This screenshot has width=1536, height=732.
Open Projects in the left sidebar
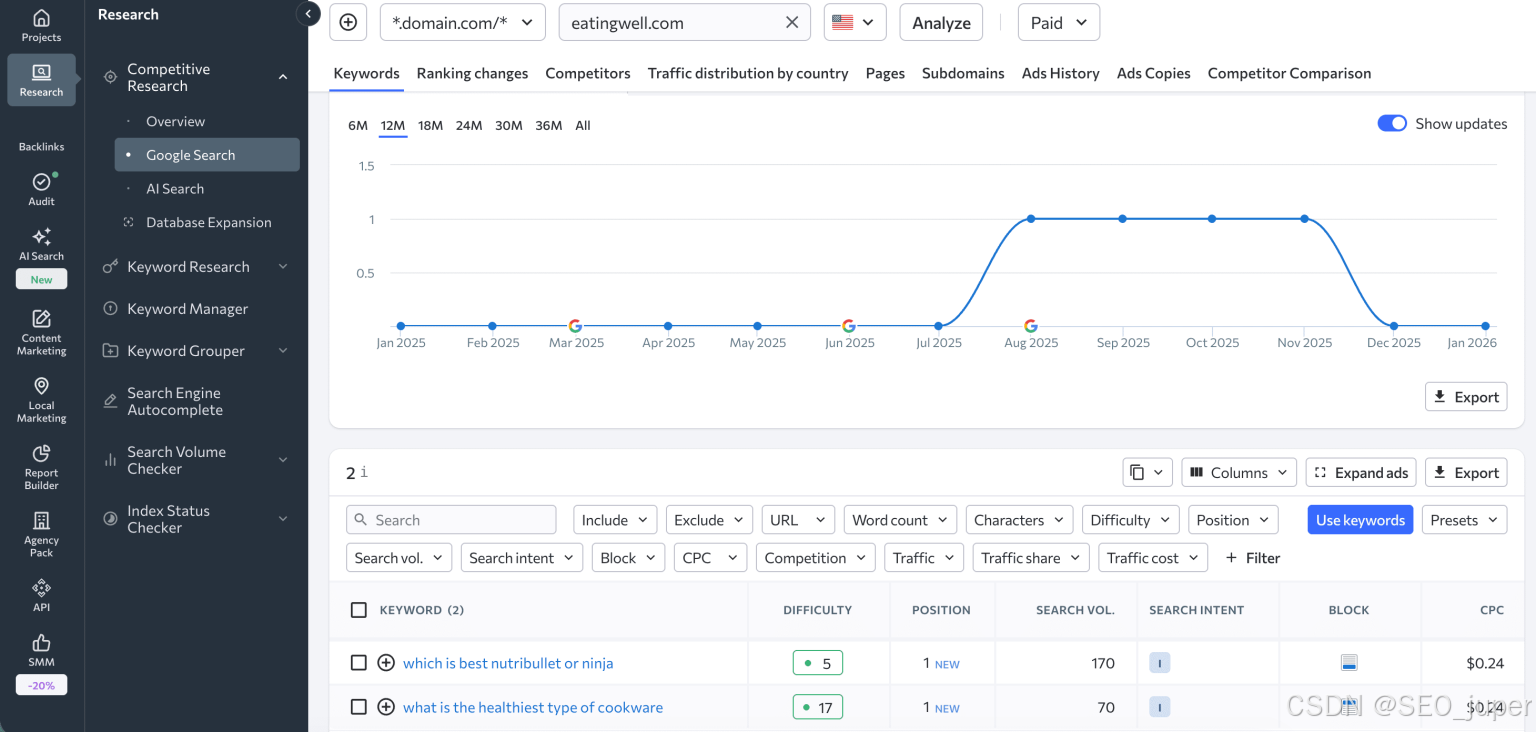pyautogui.click(x=41, y=26)
